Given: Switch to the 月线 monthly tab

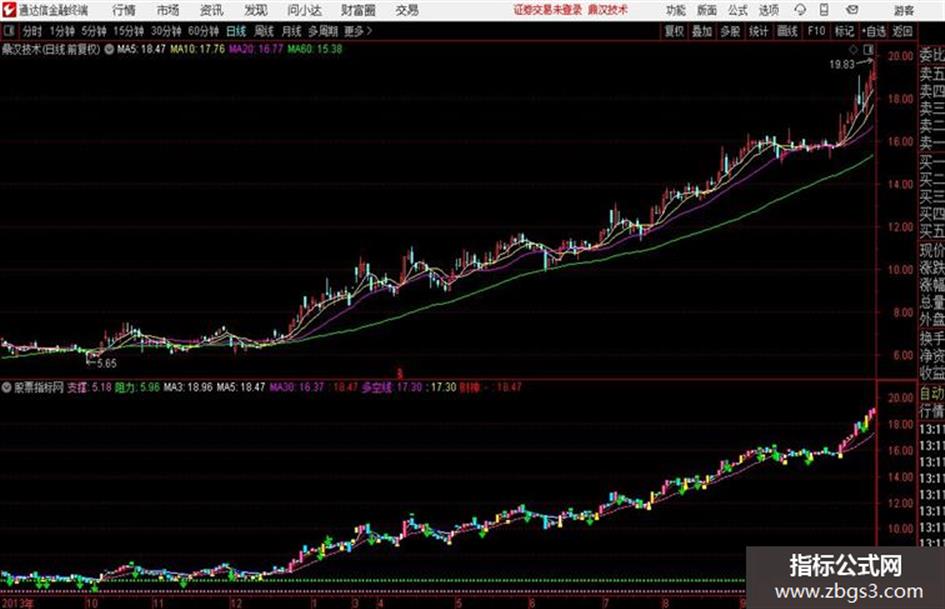Looking at the screenshot, I should point(292,31).
